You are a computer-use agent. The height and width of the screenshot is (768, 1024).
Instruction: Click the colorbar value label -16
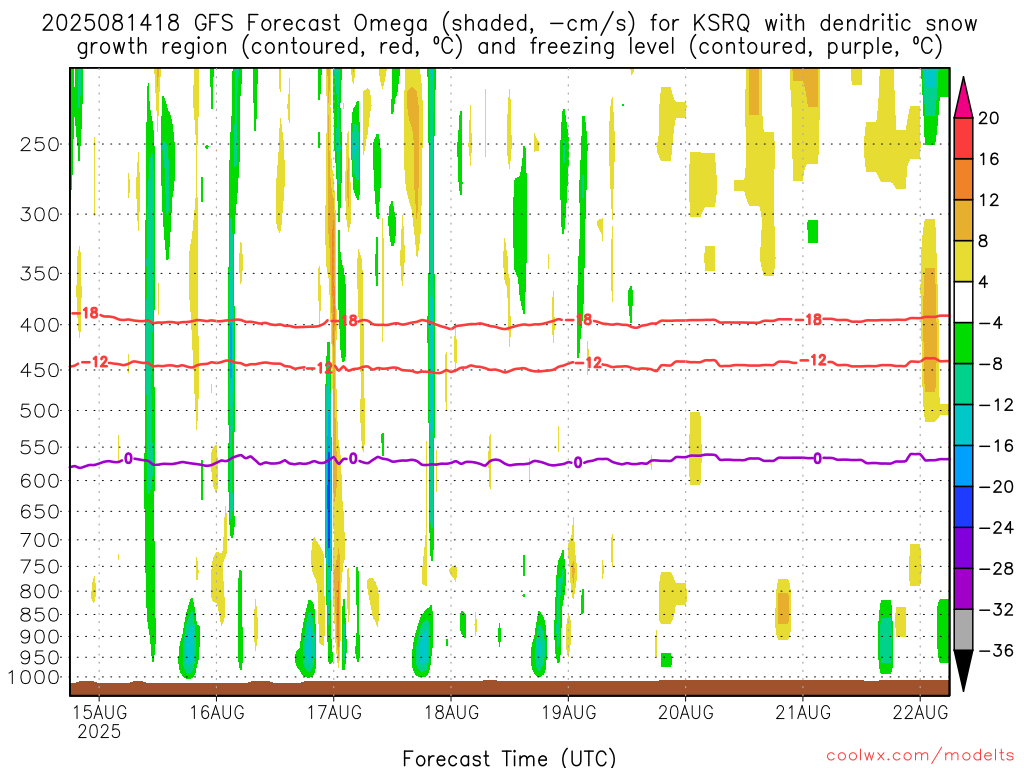coord(996,446)
